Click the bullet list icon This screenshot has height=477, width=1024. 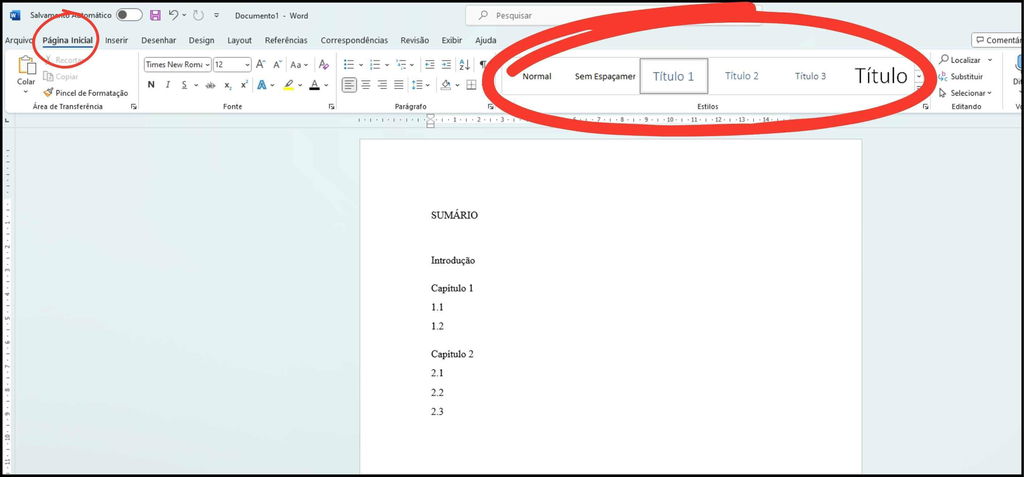349,65
